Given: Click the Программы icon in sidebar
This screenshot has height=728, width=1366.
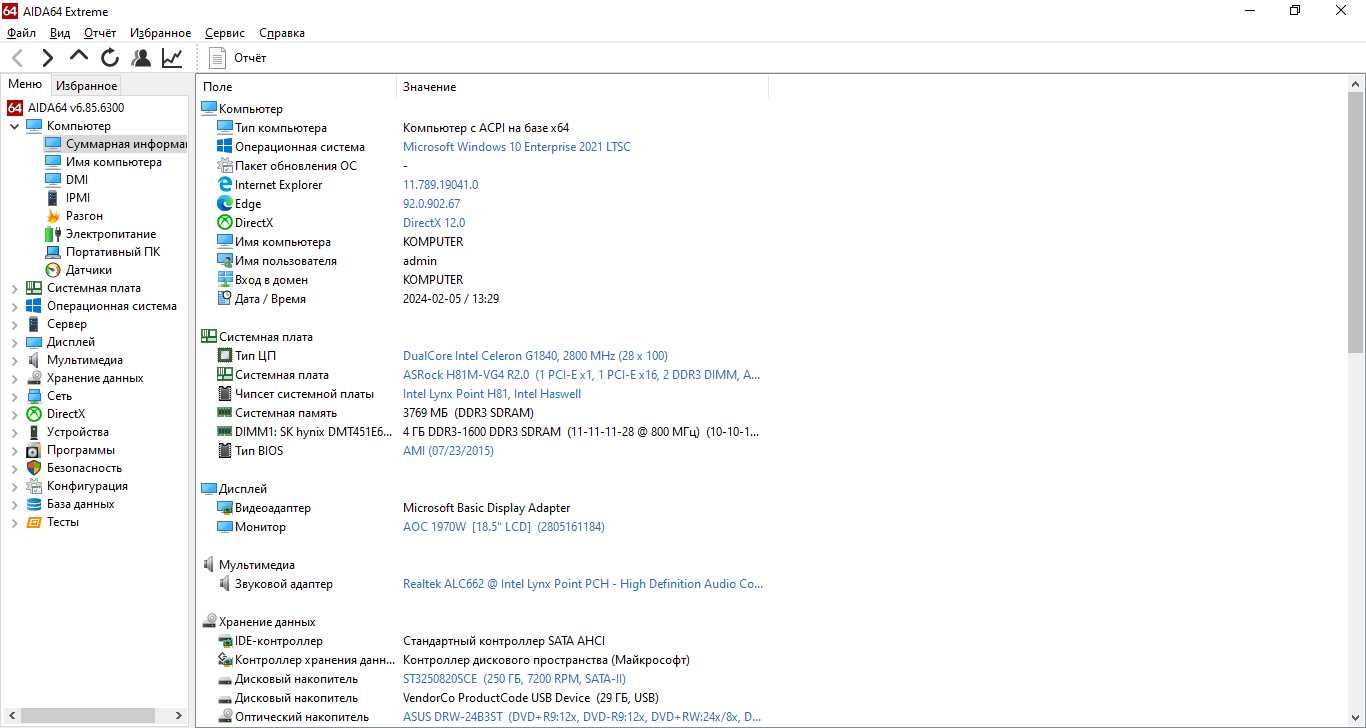Looking at the screenshot, I should [34, 450].
